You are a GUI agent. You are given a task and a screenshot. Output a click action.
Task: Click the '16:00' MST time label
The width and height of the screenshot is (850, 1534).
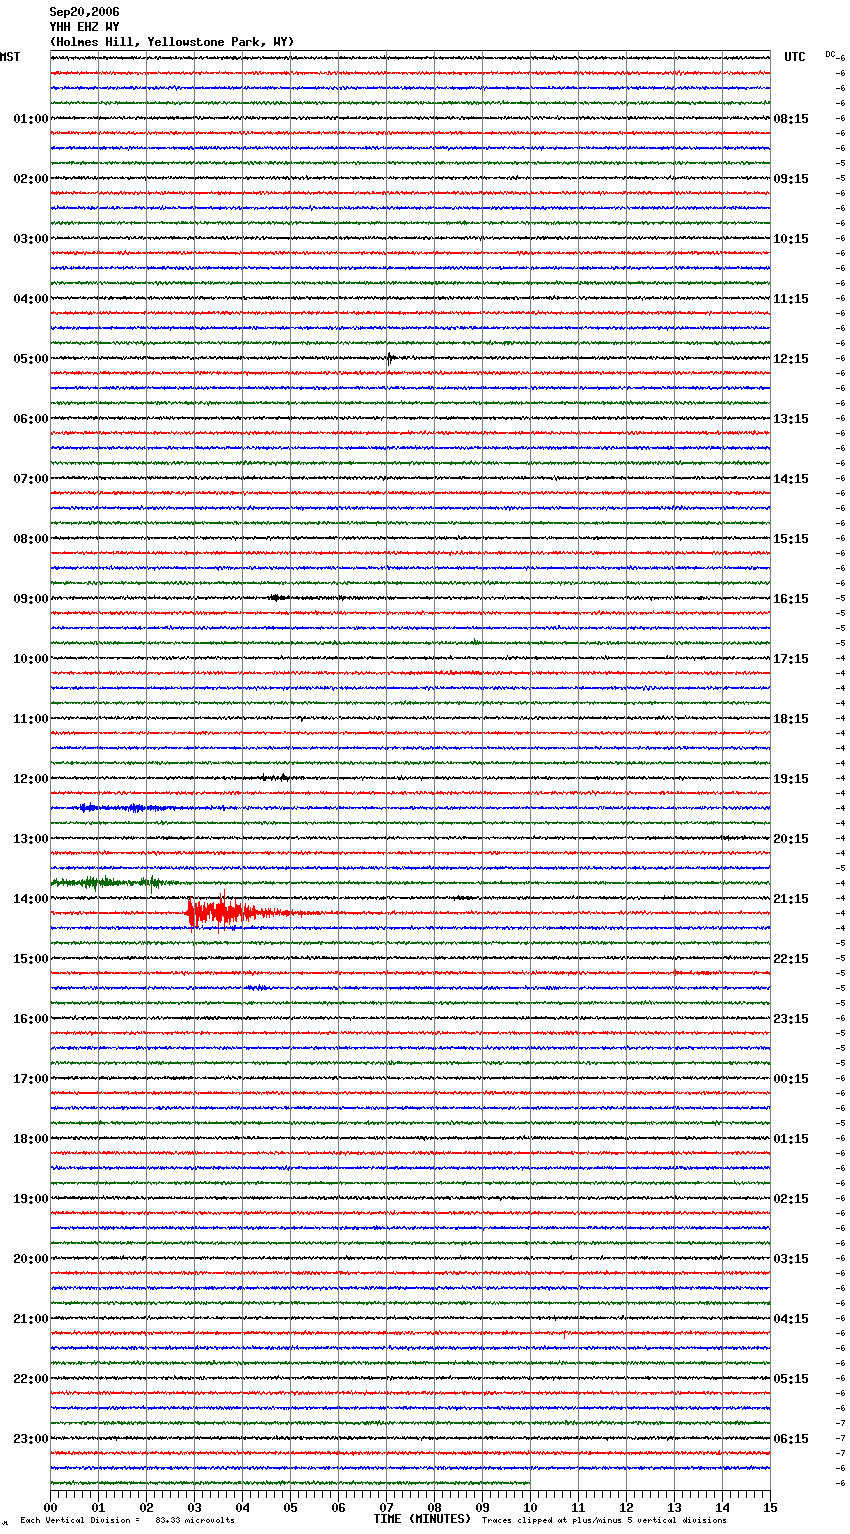[x=31, y=1019]
